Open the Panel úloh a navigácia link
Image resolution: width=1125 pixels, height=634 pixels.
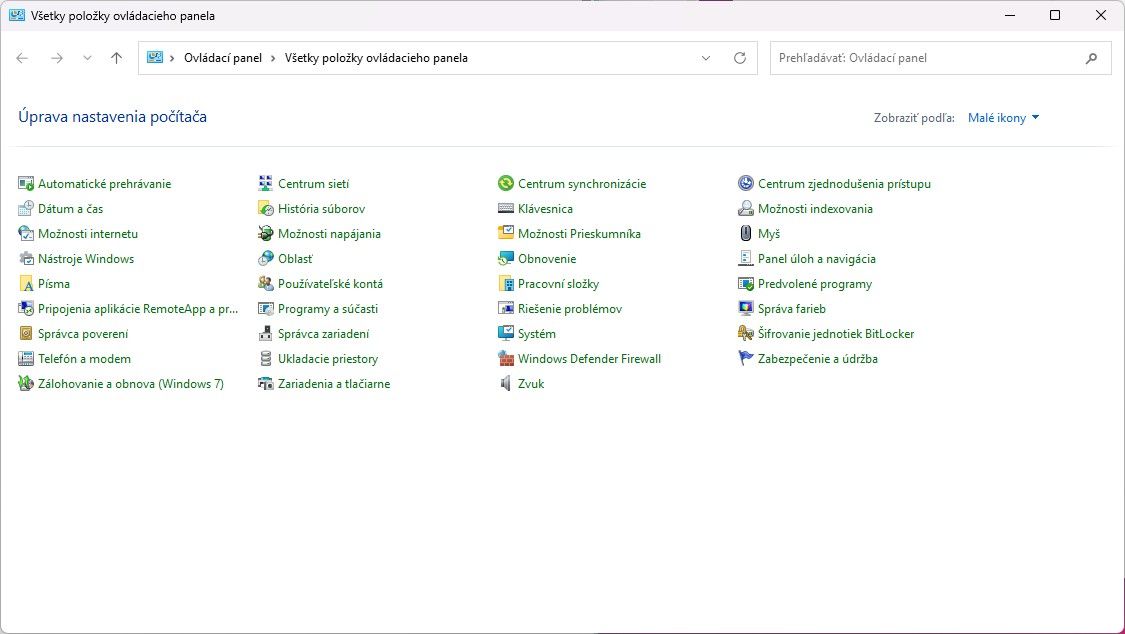(x=816, y=259)
